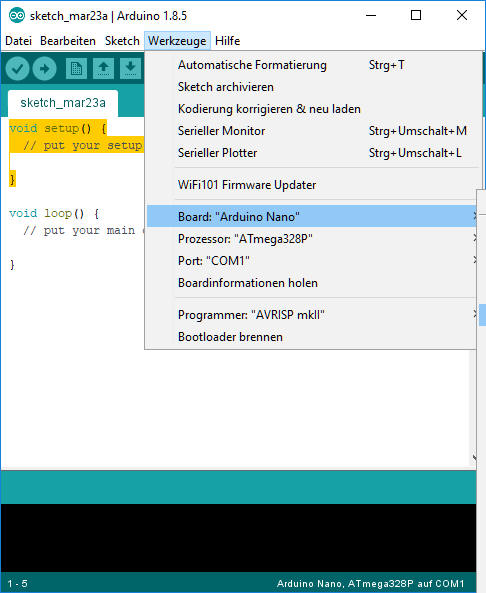486x593 pixels.
Task: Click the Arduino logo in title bar
Action: pos(17,16)
